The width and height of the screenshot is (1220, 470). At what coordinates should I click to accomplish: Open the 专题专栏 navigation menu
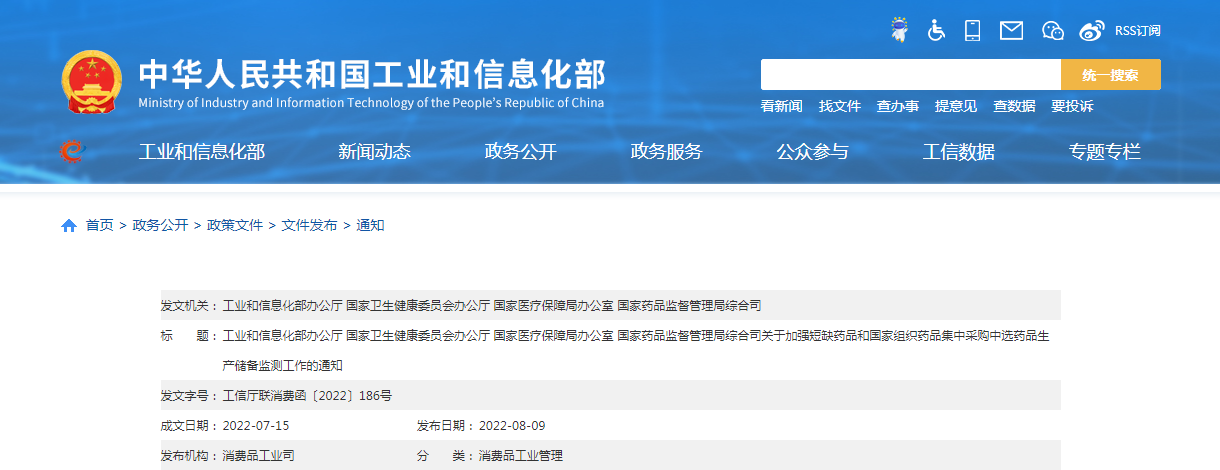(x=1104, y=152)
